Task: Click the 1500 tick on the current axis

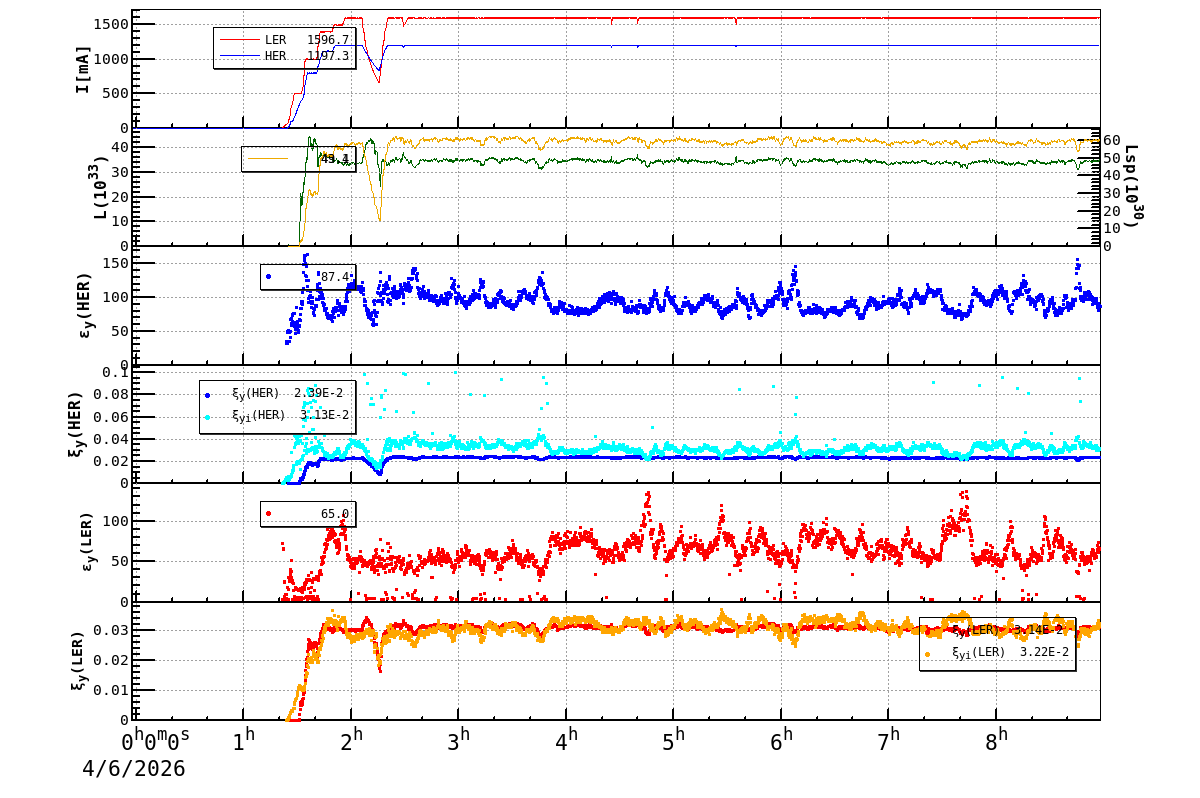Action: [111, 24]
